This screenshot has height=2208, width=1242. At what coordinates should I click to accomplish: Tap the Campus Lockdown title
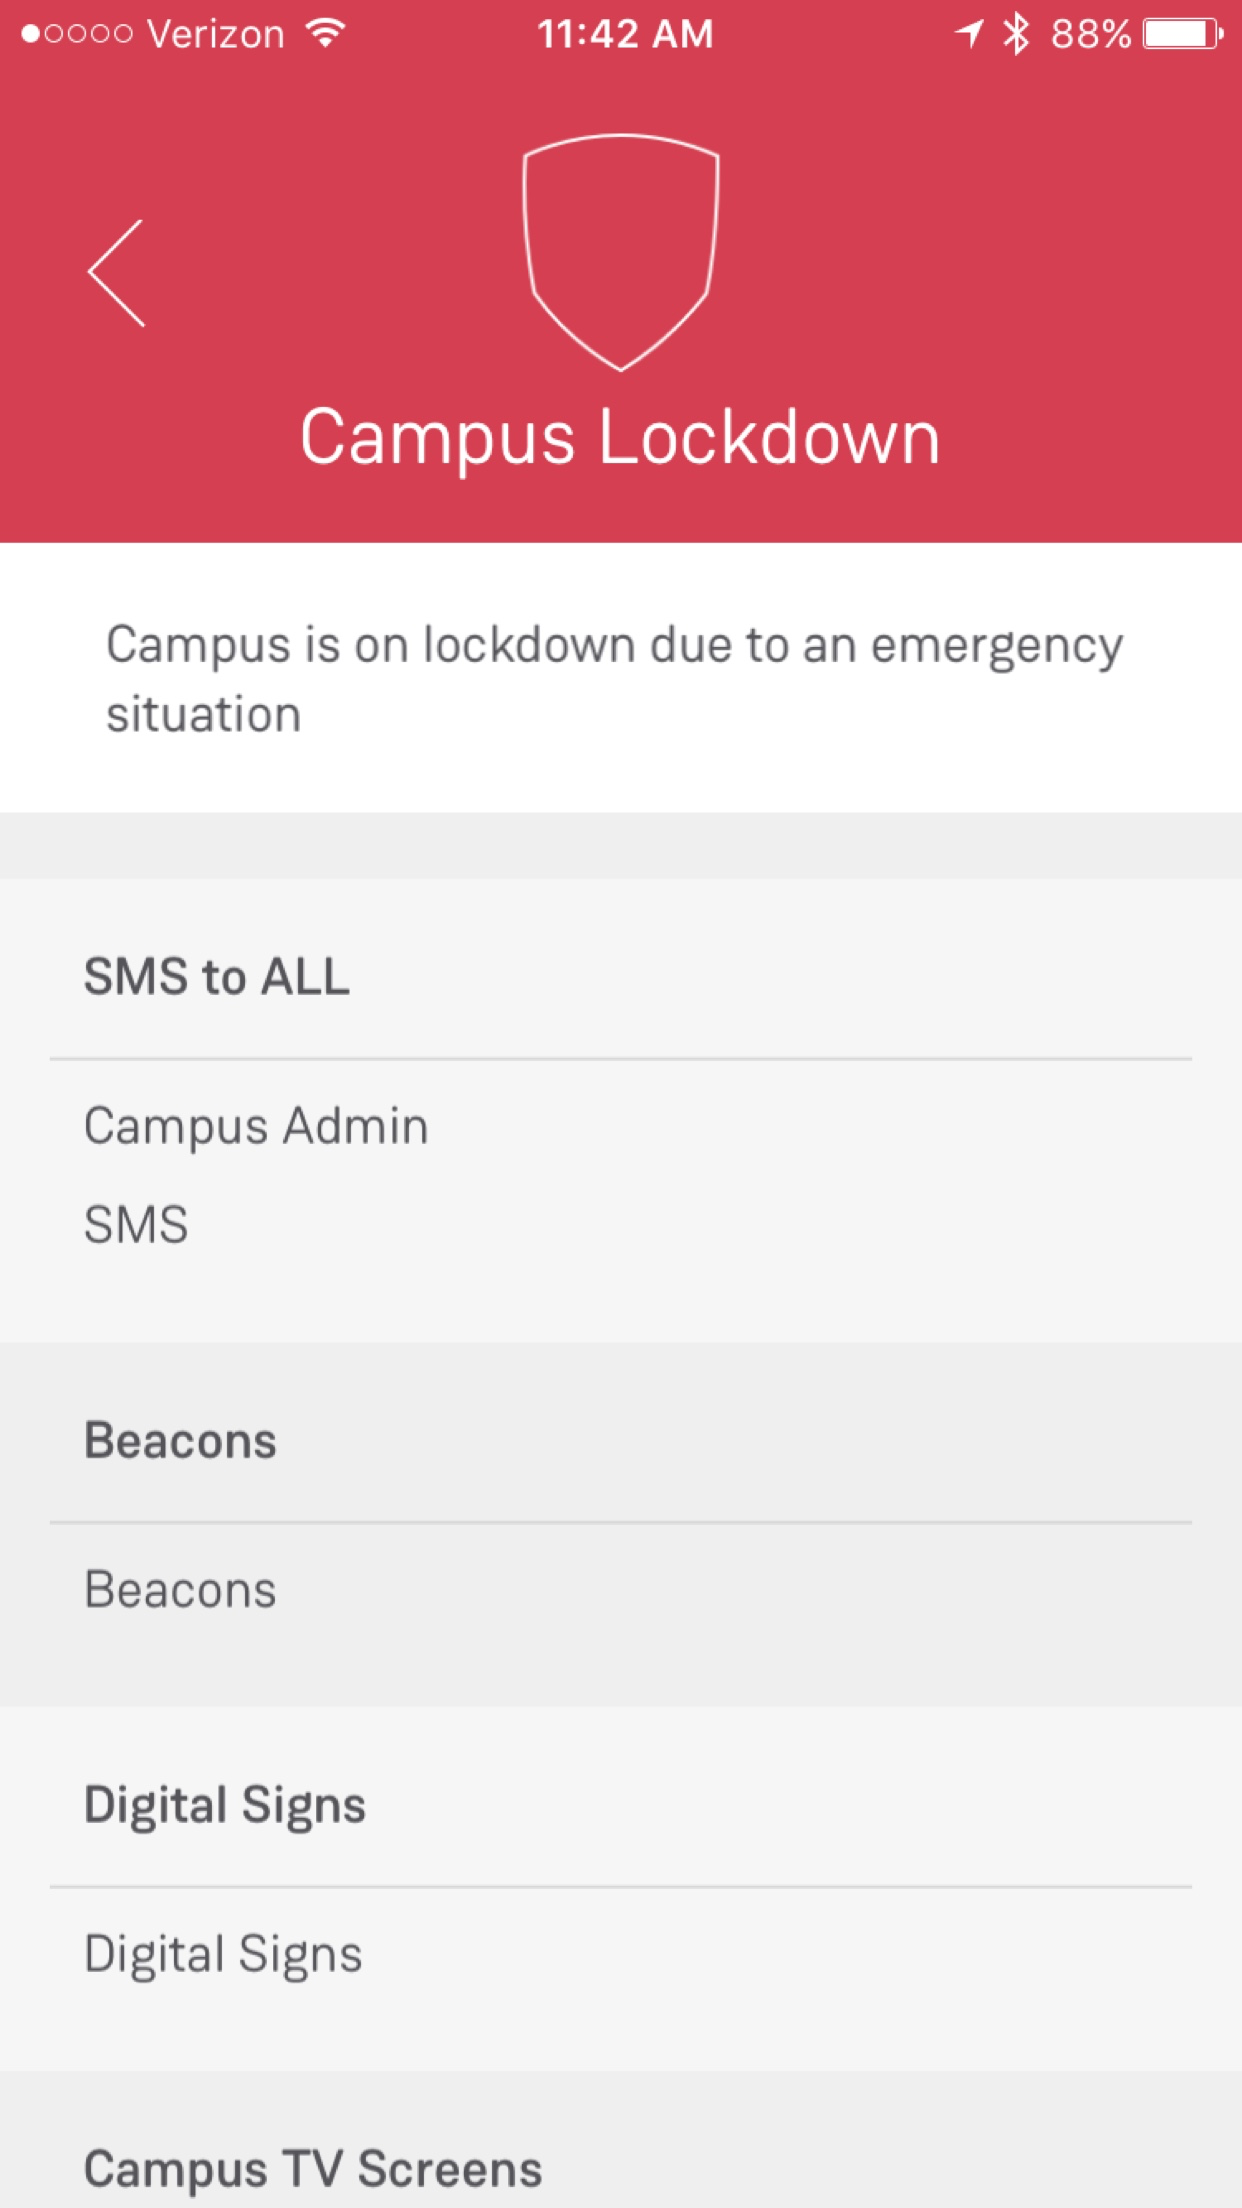[x=620, y=437]
